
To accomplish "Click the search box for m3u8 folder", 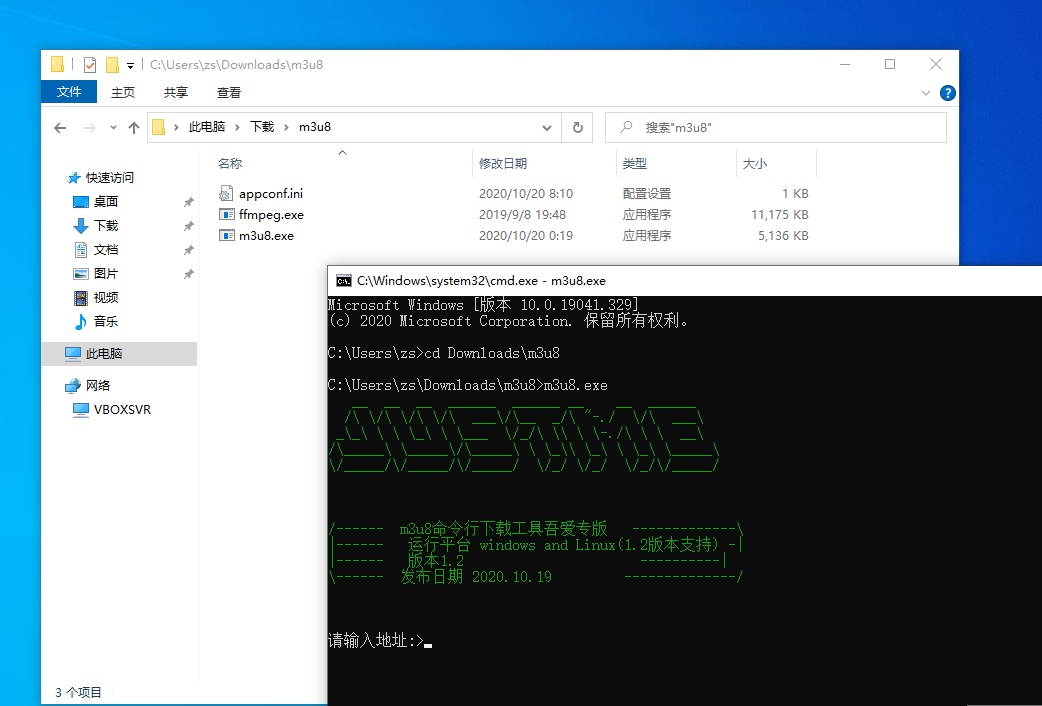I will [x=776, y=128].
